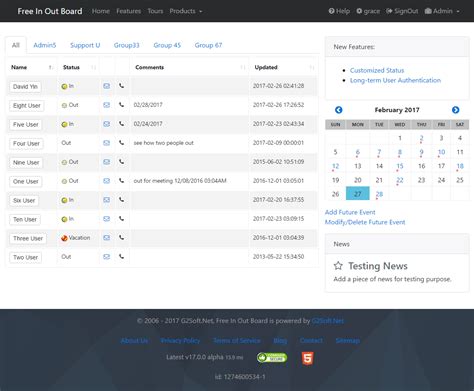Email Five User via envelope icon

point(106,124)
